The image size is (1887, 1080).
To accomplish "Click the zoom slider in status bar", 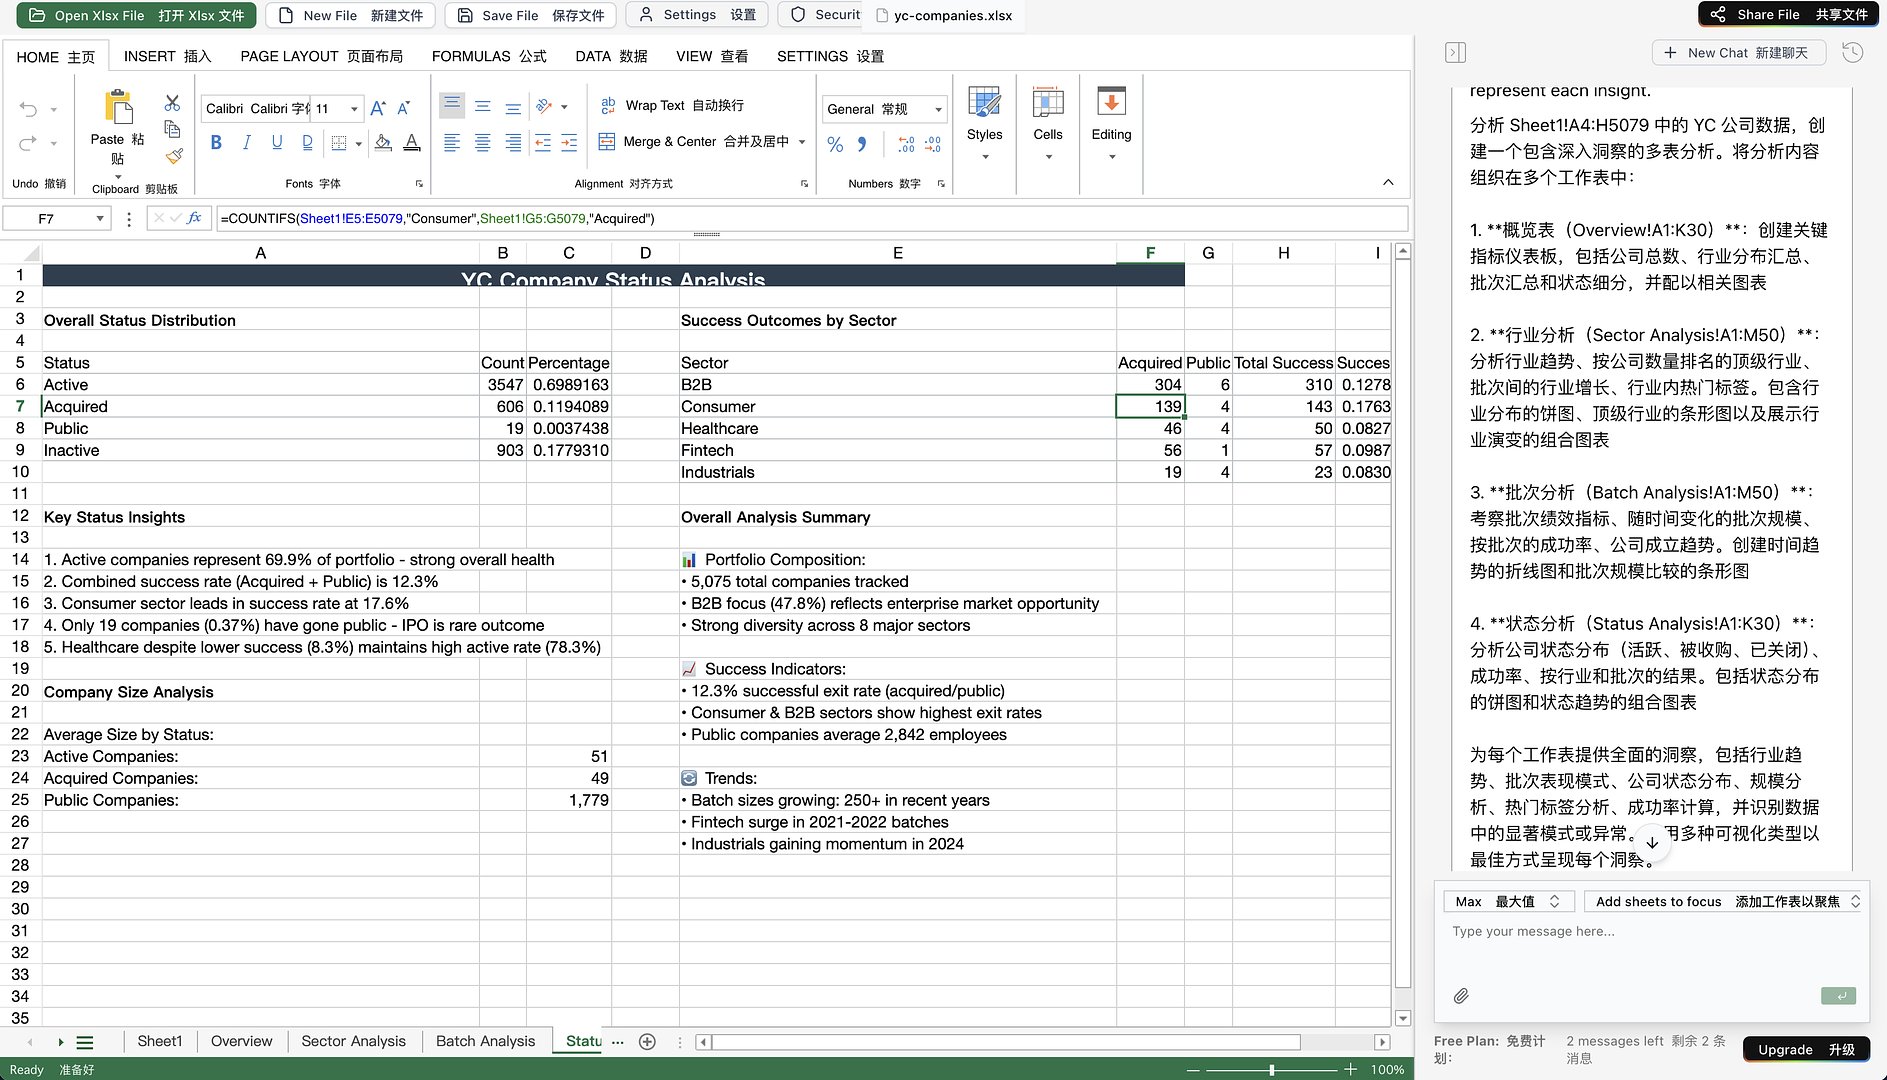I will pos(1271,1069).
